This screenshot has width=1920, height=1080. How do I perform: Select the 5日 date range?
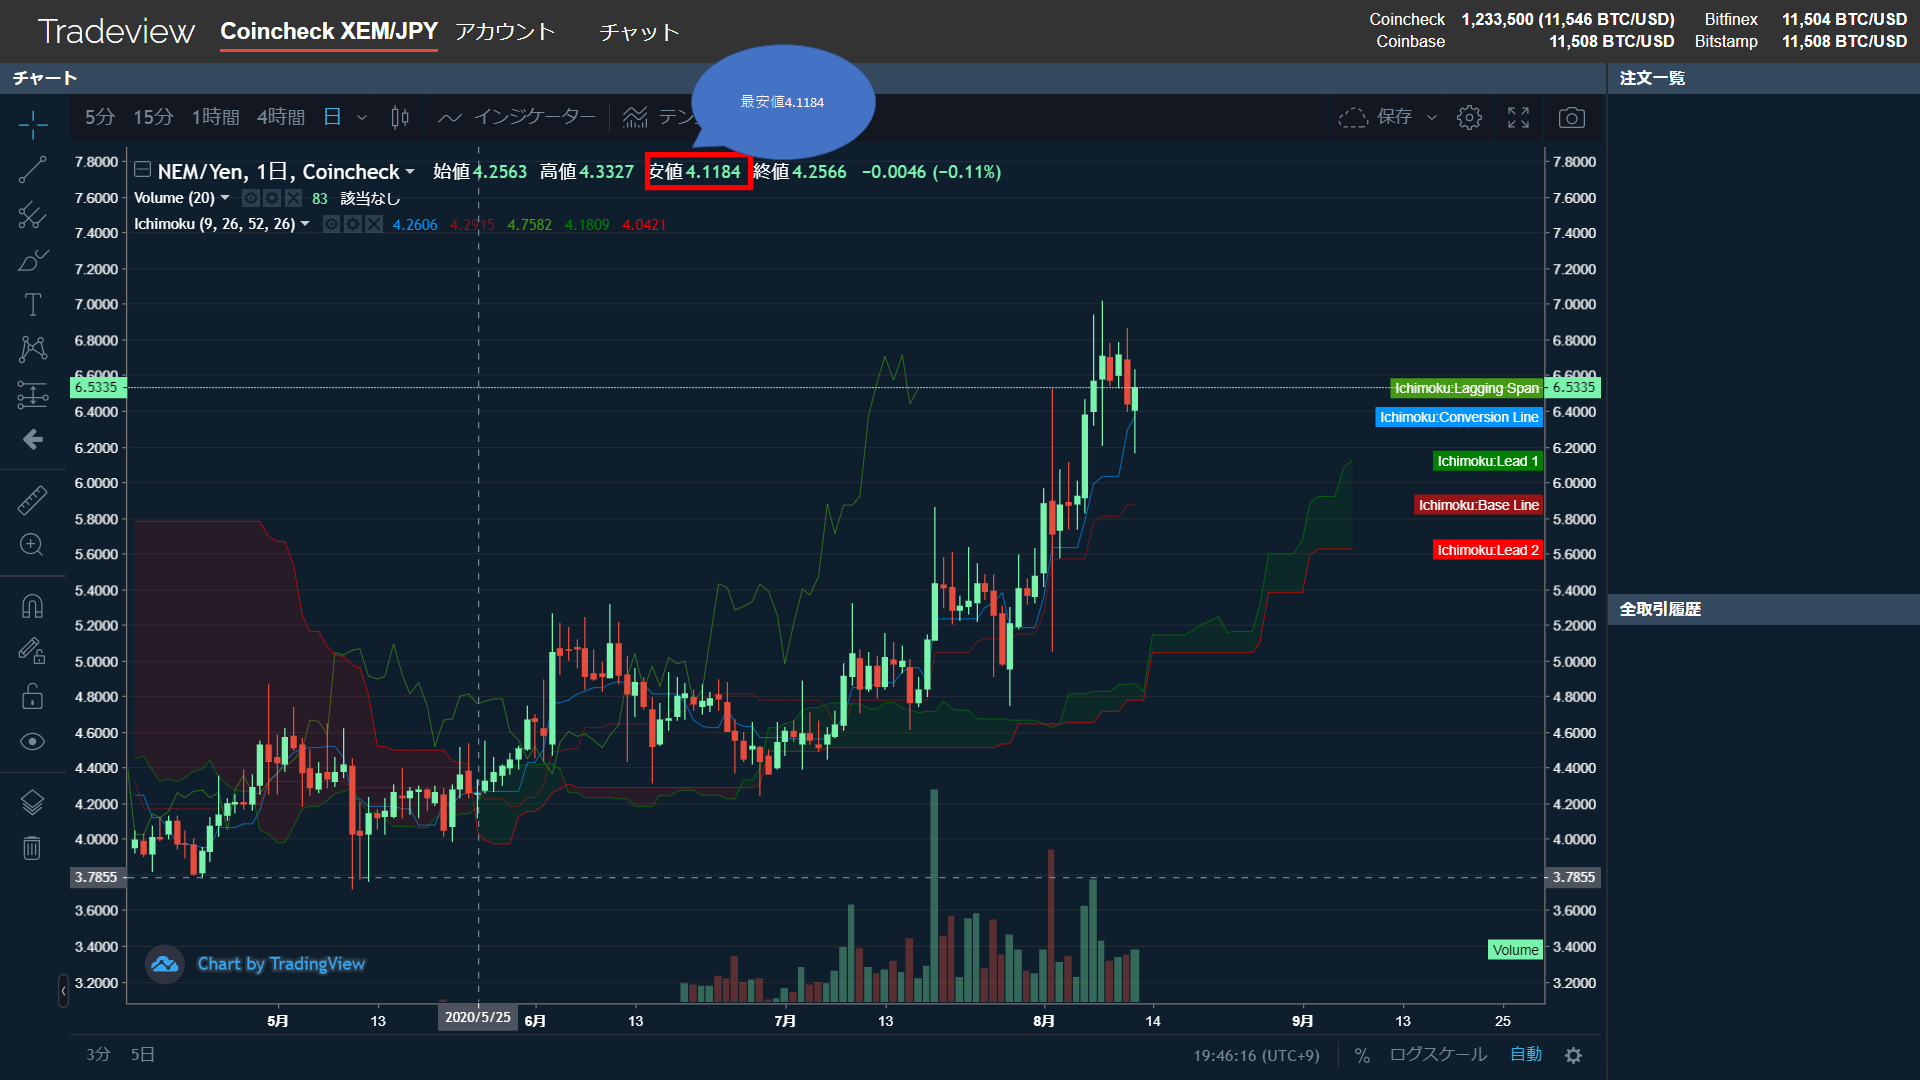click(x=143, y=1054)
